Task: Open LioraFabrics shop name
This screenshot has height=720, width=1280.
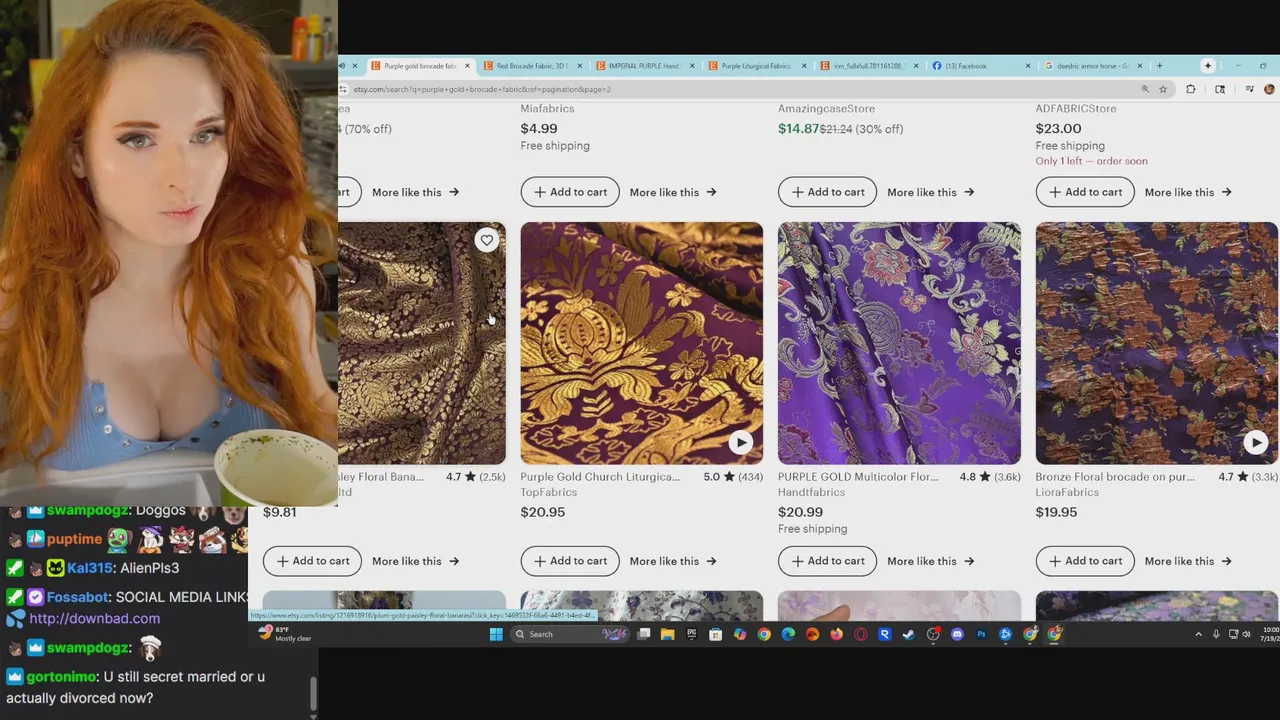Action: point(1067,492)
